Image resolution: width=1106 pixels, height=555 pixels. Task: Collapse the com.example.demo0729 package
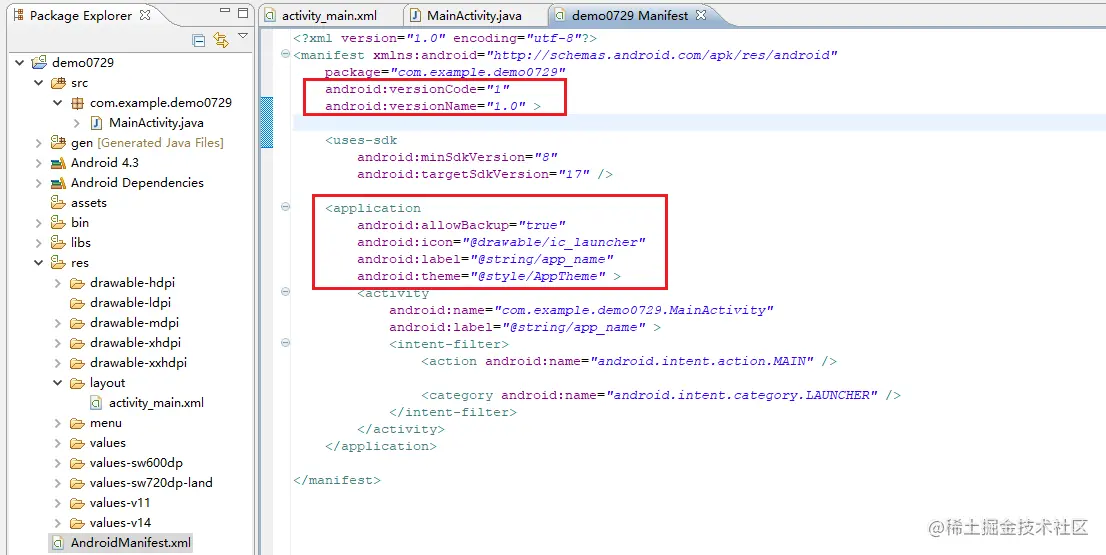tap(58, 103)
